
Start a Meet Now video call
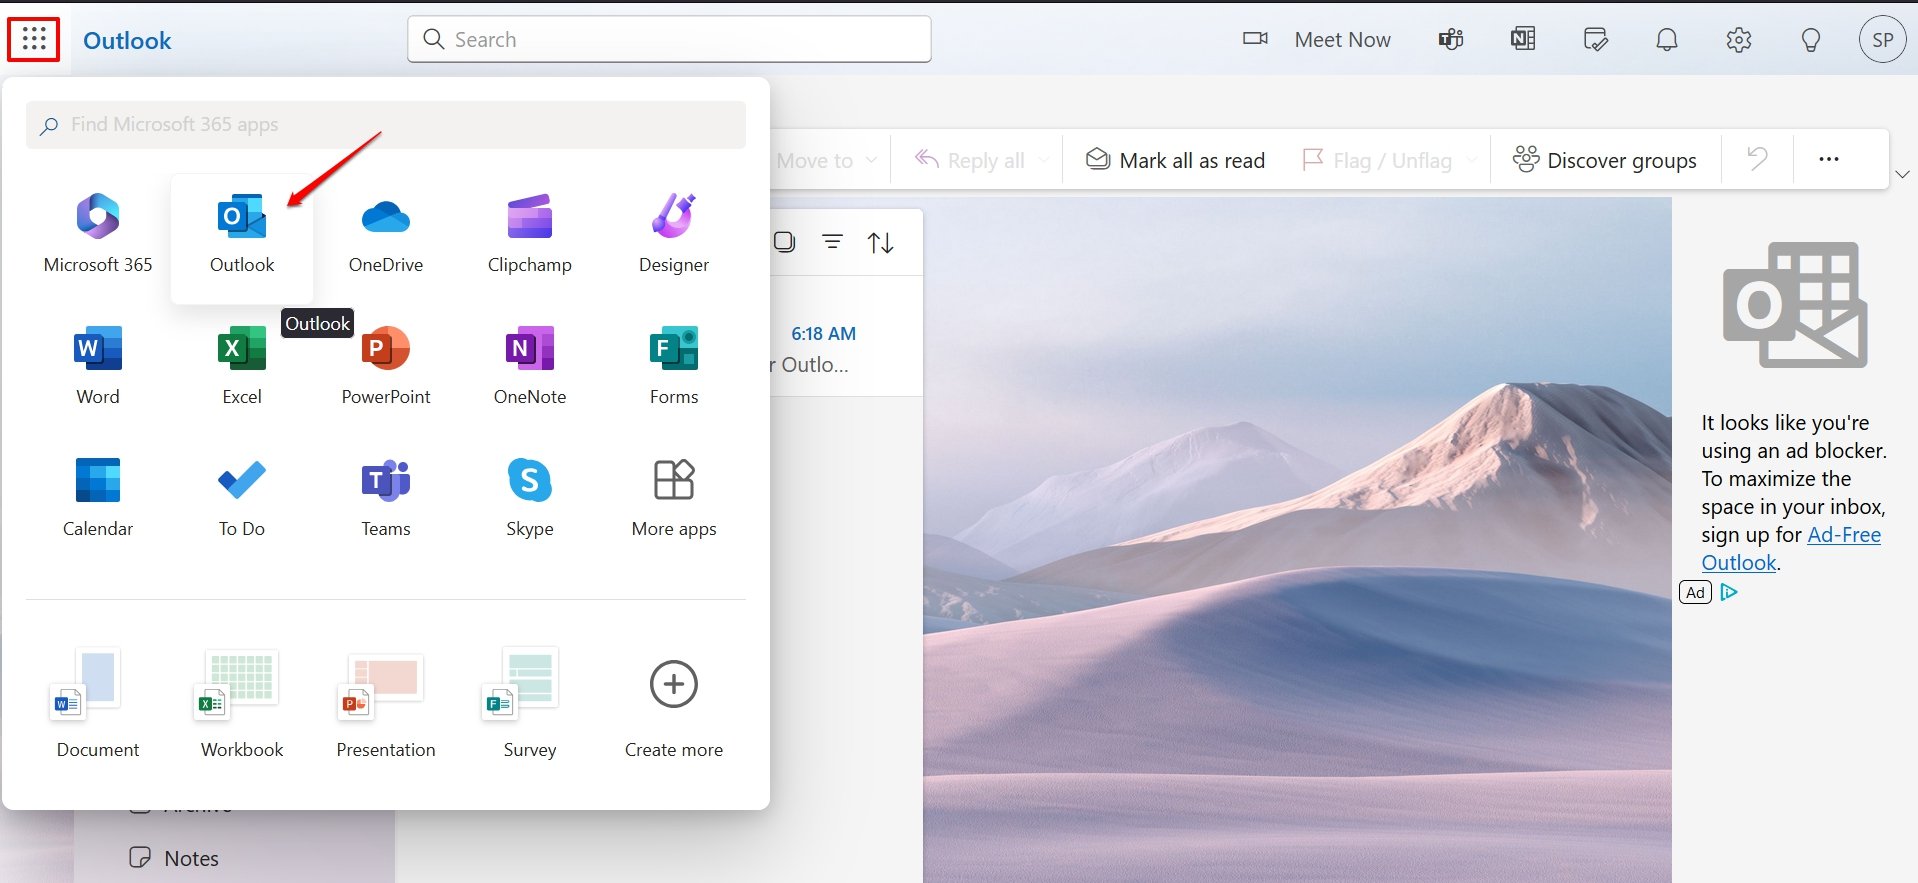pos(1316,39)
